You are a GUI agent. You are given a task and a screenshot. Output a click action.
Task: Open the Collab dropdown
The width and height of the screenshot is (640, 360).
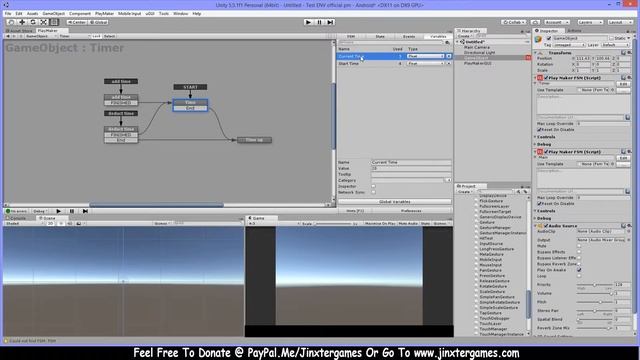514,22
